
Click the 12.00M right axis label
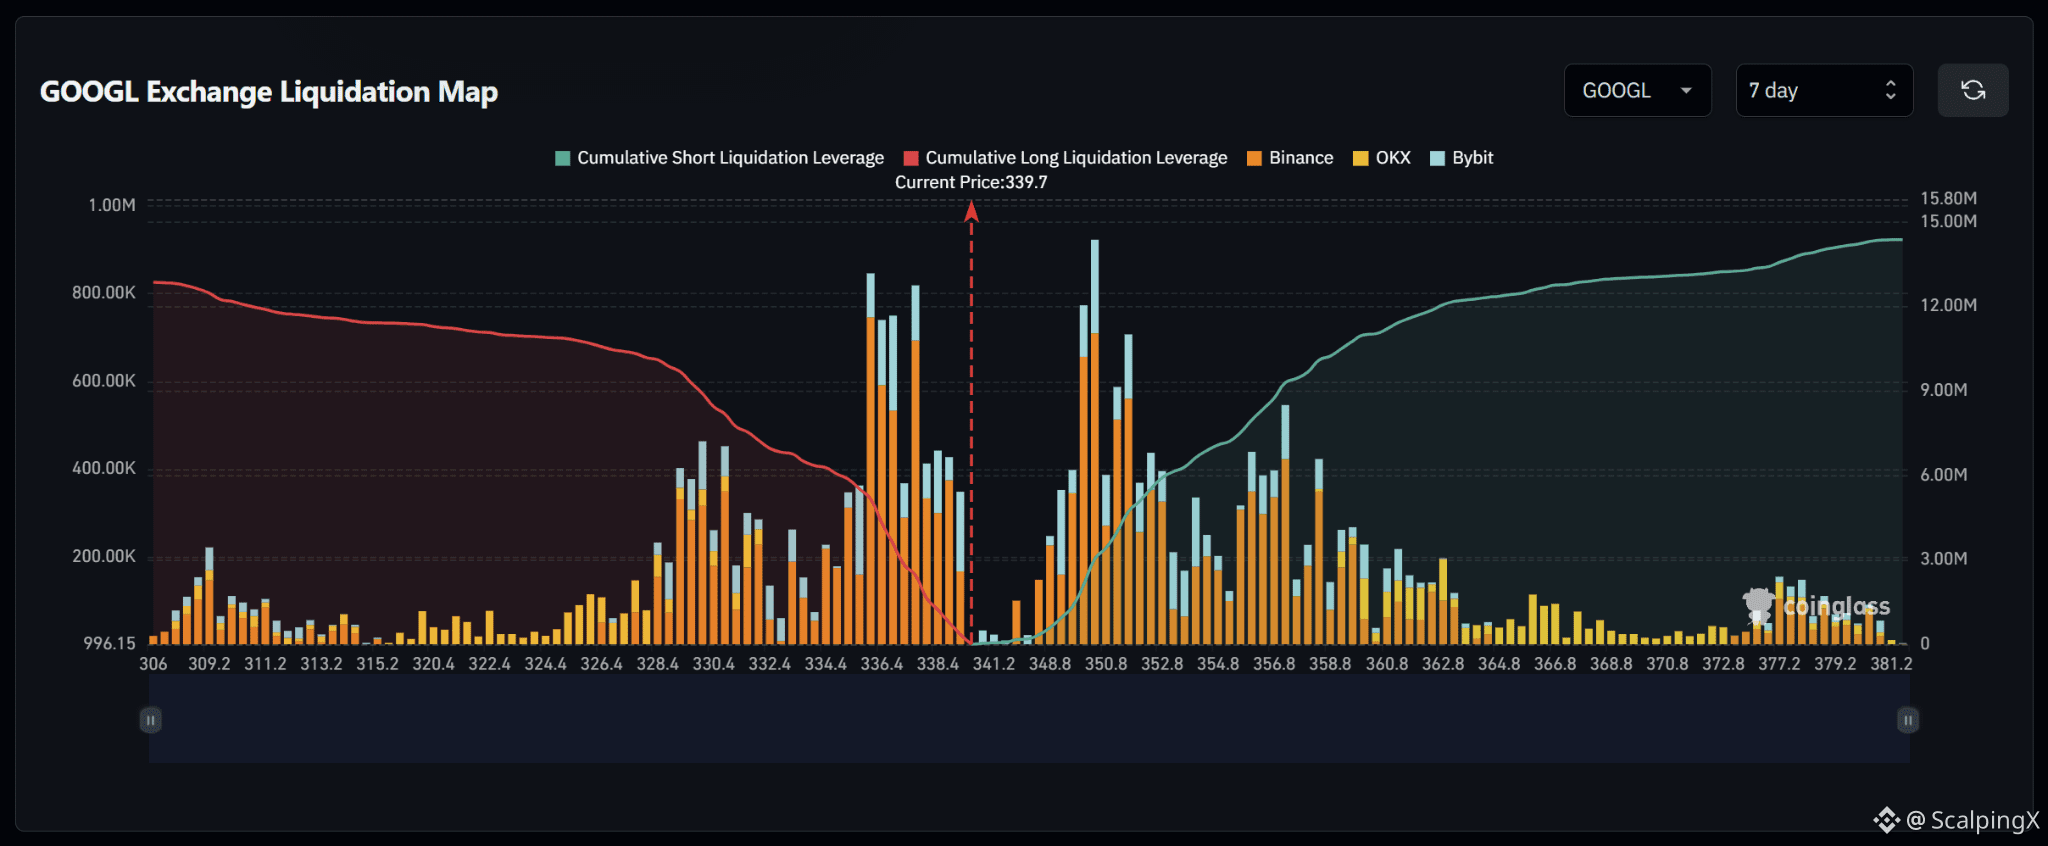click(x=1949, y=305)
